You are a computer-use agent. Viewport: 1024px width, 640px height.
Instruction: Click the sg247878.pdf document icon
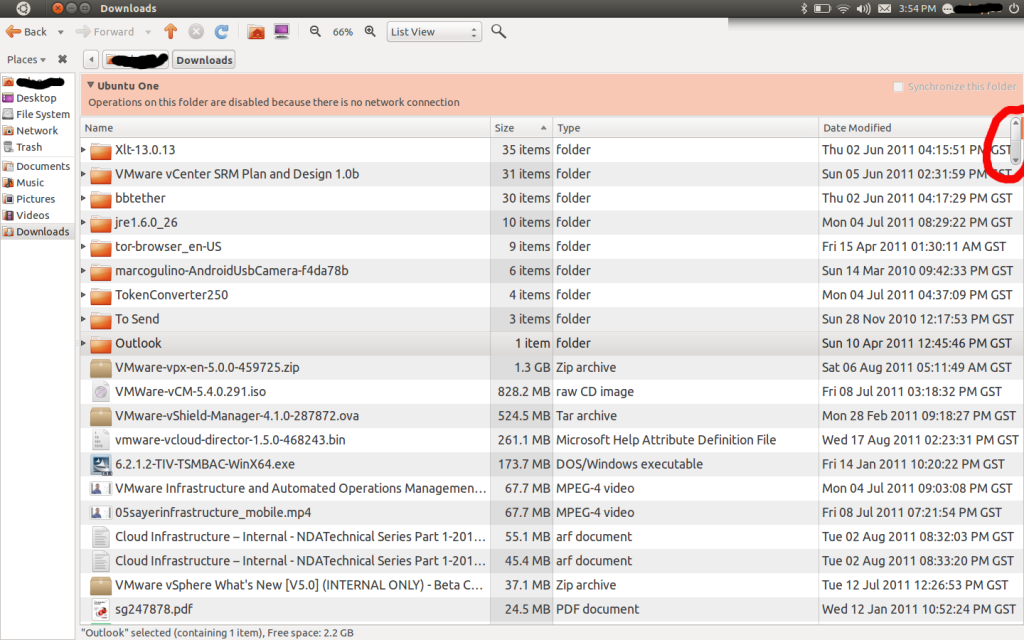[101, 609]
